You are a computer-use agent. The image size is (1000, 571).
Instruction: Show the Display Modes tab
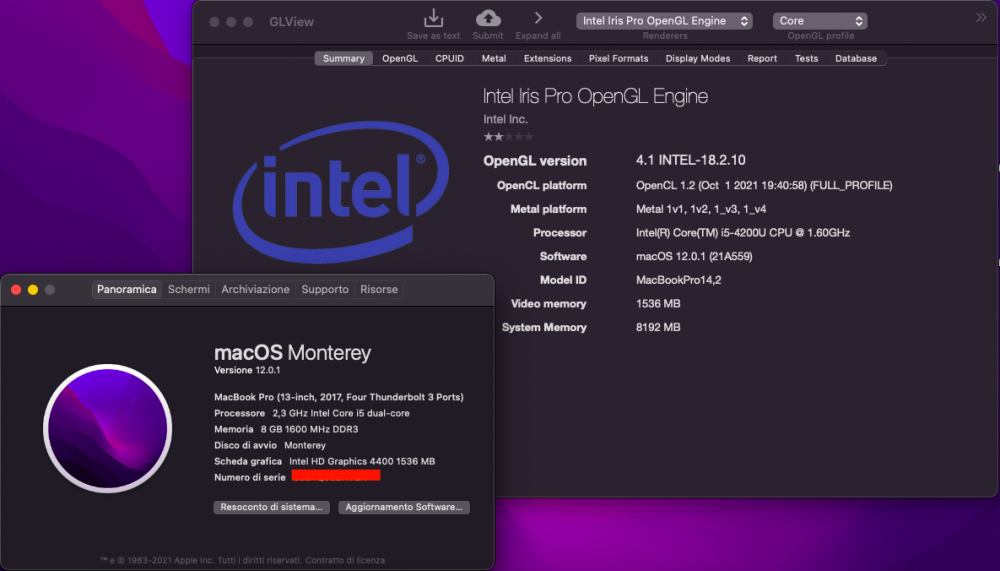[x=698, y=58]
